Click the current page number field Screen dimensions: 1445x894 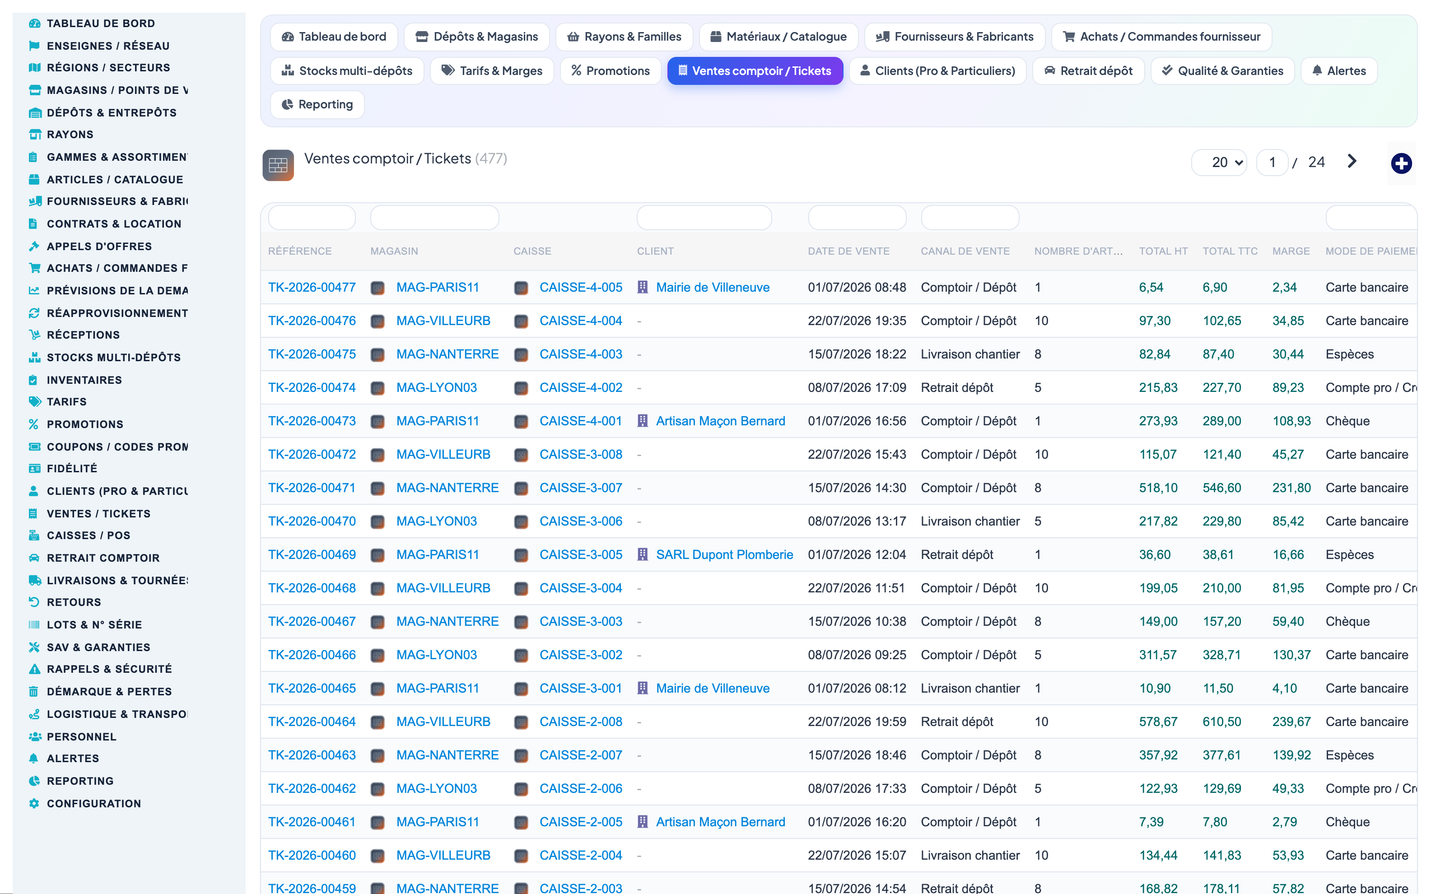(x=1272, y=162)
